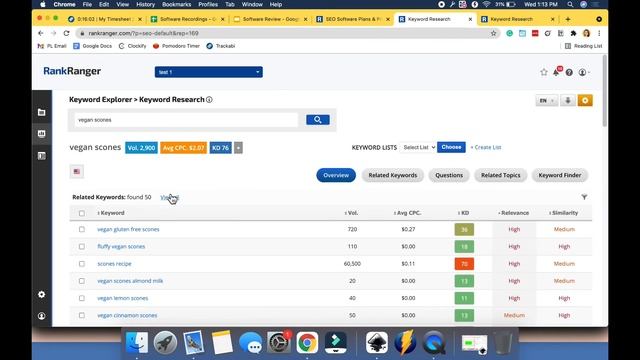Open the Bookmarks menu in menu bar
The height and width of the screenshot is (360, 640).
coord(176,4)
